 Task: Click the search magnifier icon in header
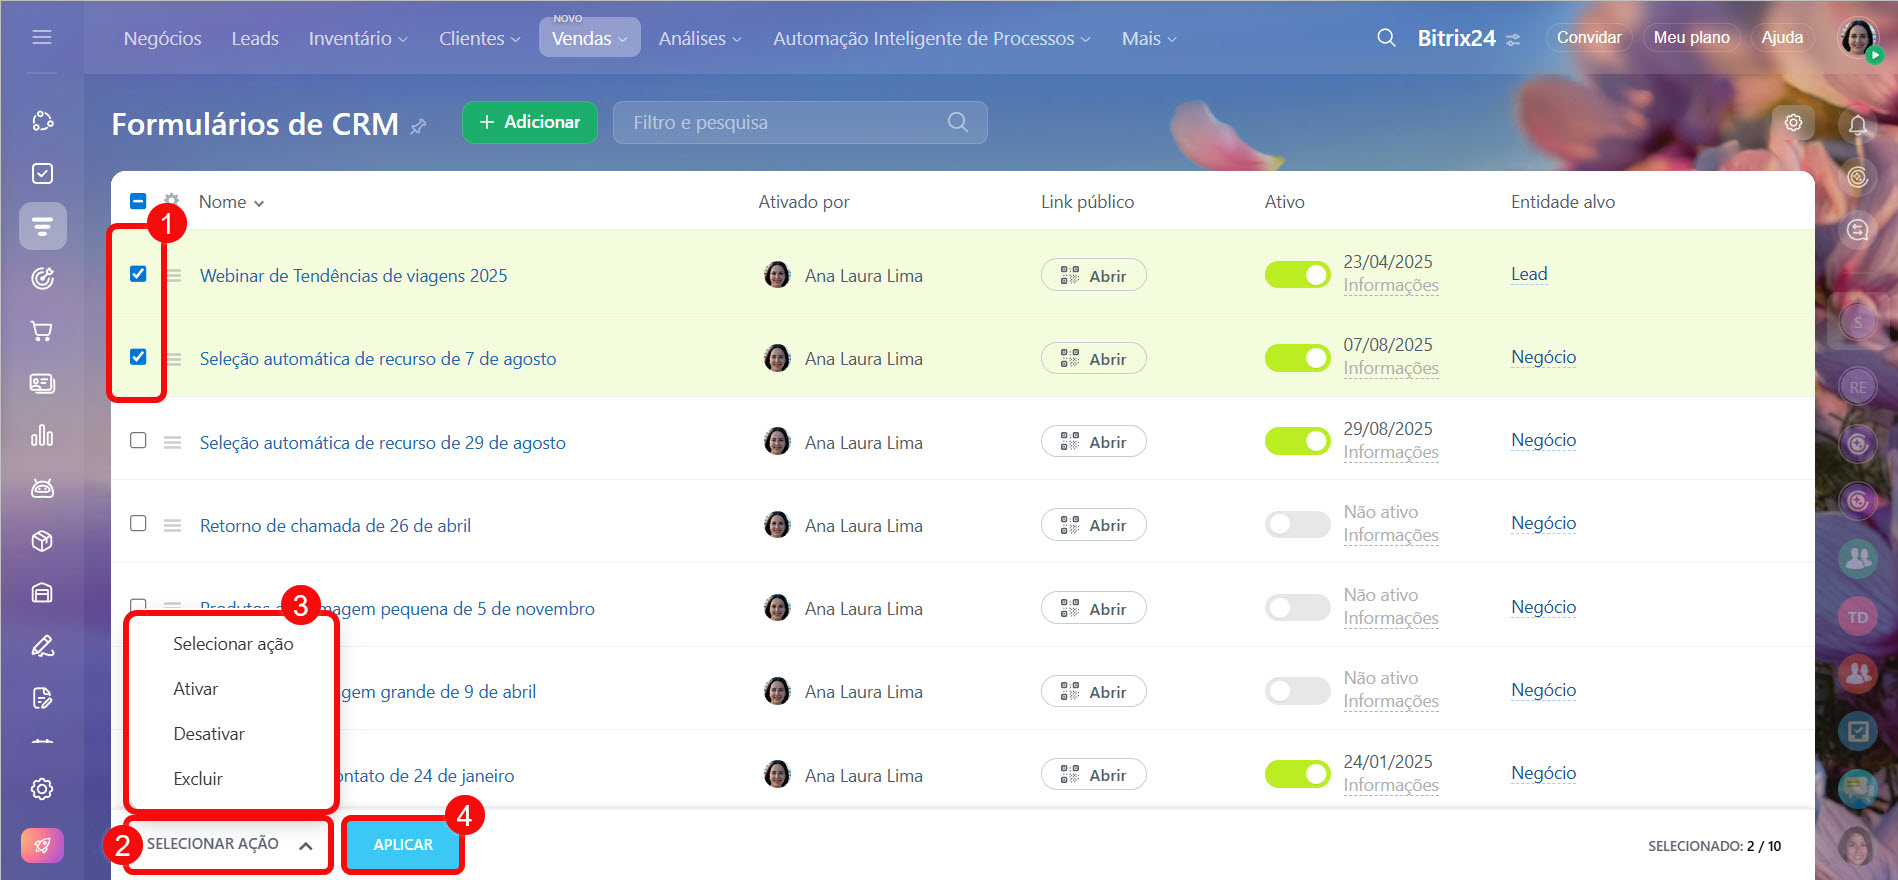point(1386,38)
